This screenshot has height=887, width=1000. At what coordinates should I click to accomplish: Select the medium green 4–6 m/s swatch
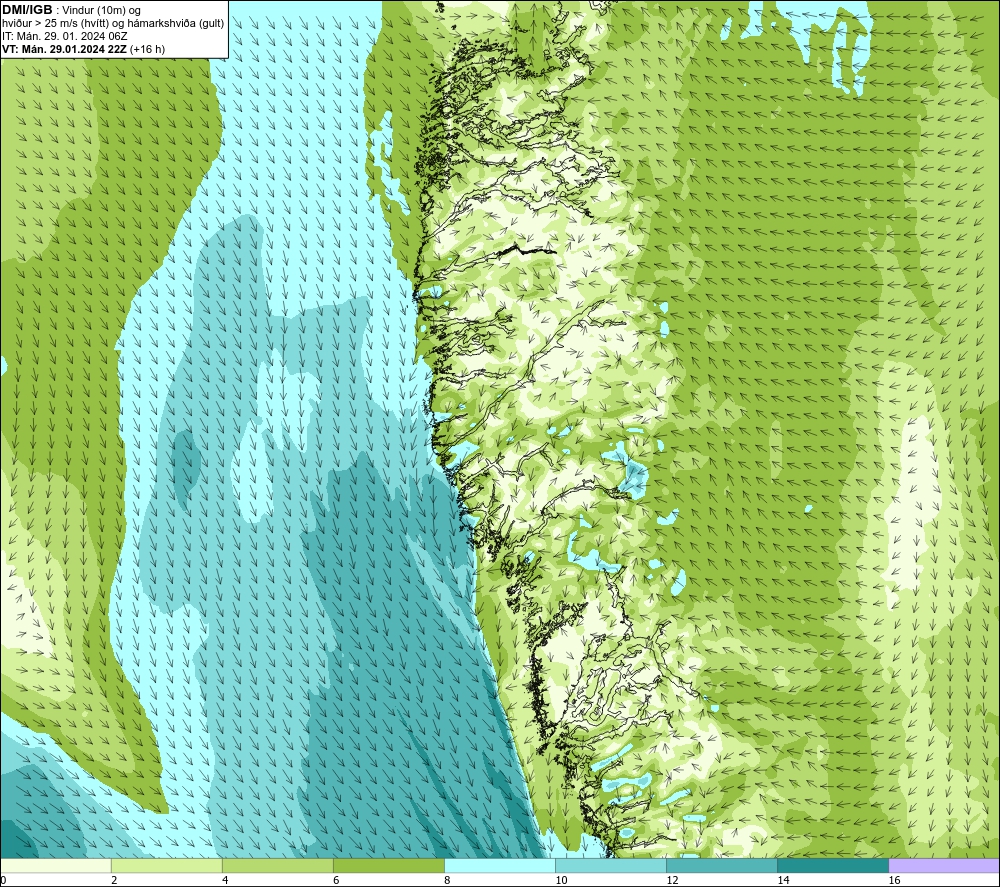point(277,866)
